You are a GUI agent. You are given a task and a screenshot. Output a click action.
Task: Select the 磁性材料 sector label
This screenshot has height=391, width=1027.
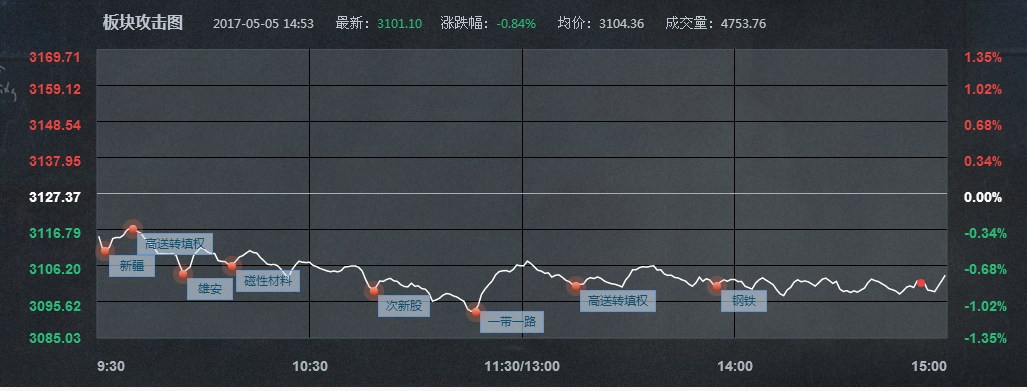tap(268, 281)
